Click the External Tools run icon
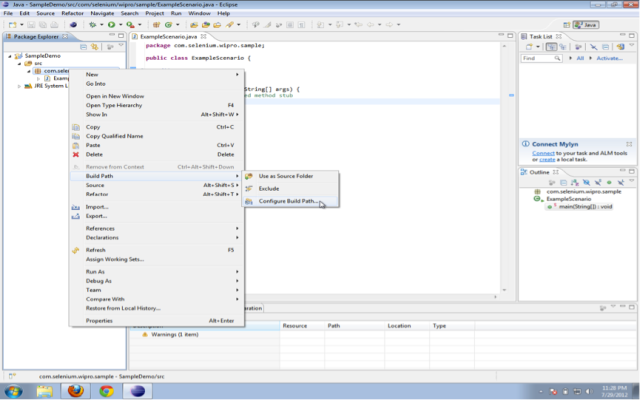The image size is (640, 400). (130, 25)
